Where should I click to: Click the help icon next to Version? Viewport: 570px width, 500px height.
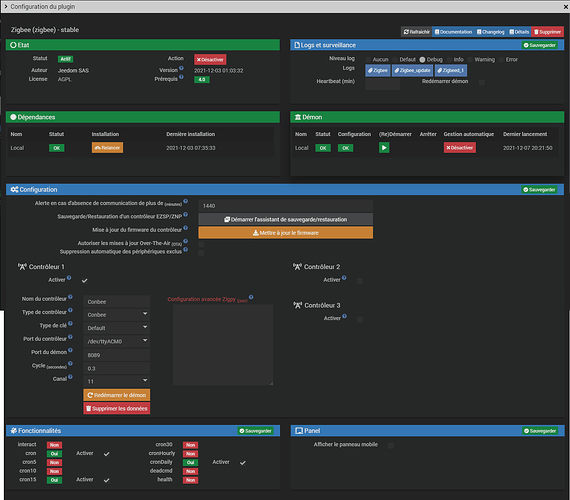coord(181,68)
